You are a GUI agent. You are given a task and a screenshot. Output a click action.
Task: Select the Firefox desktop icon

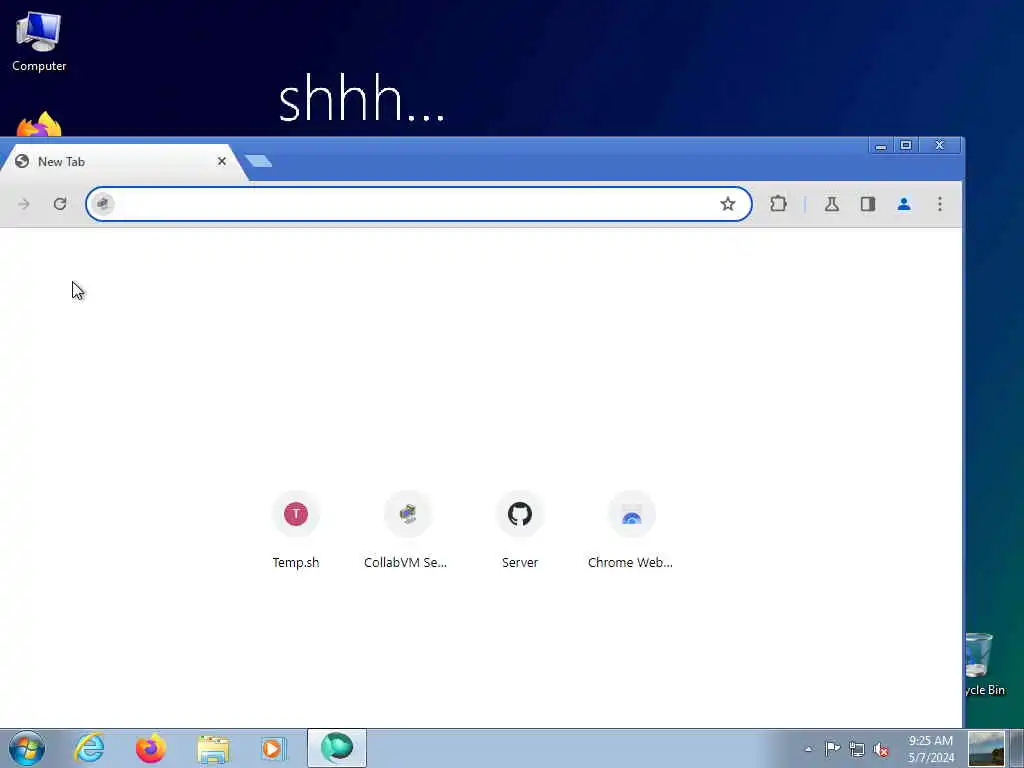tap(39, 124)
